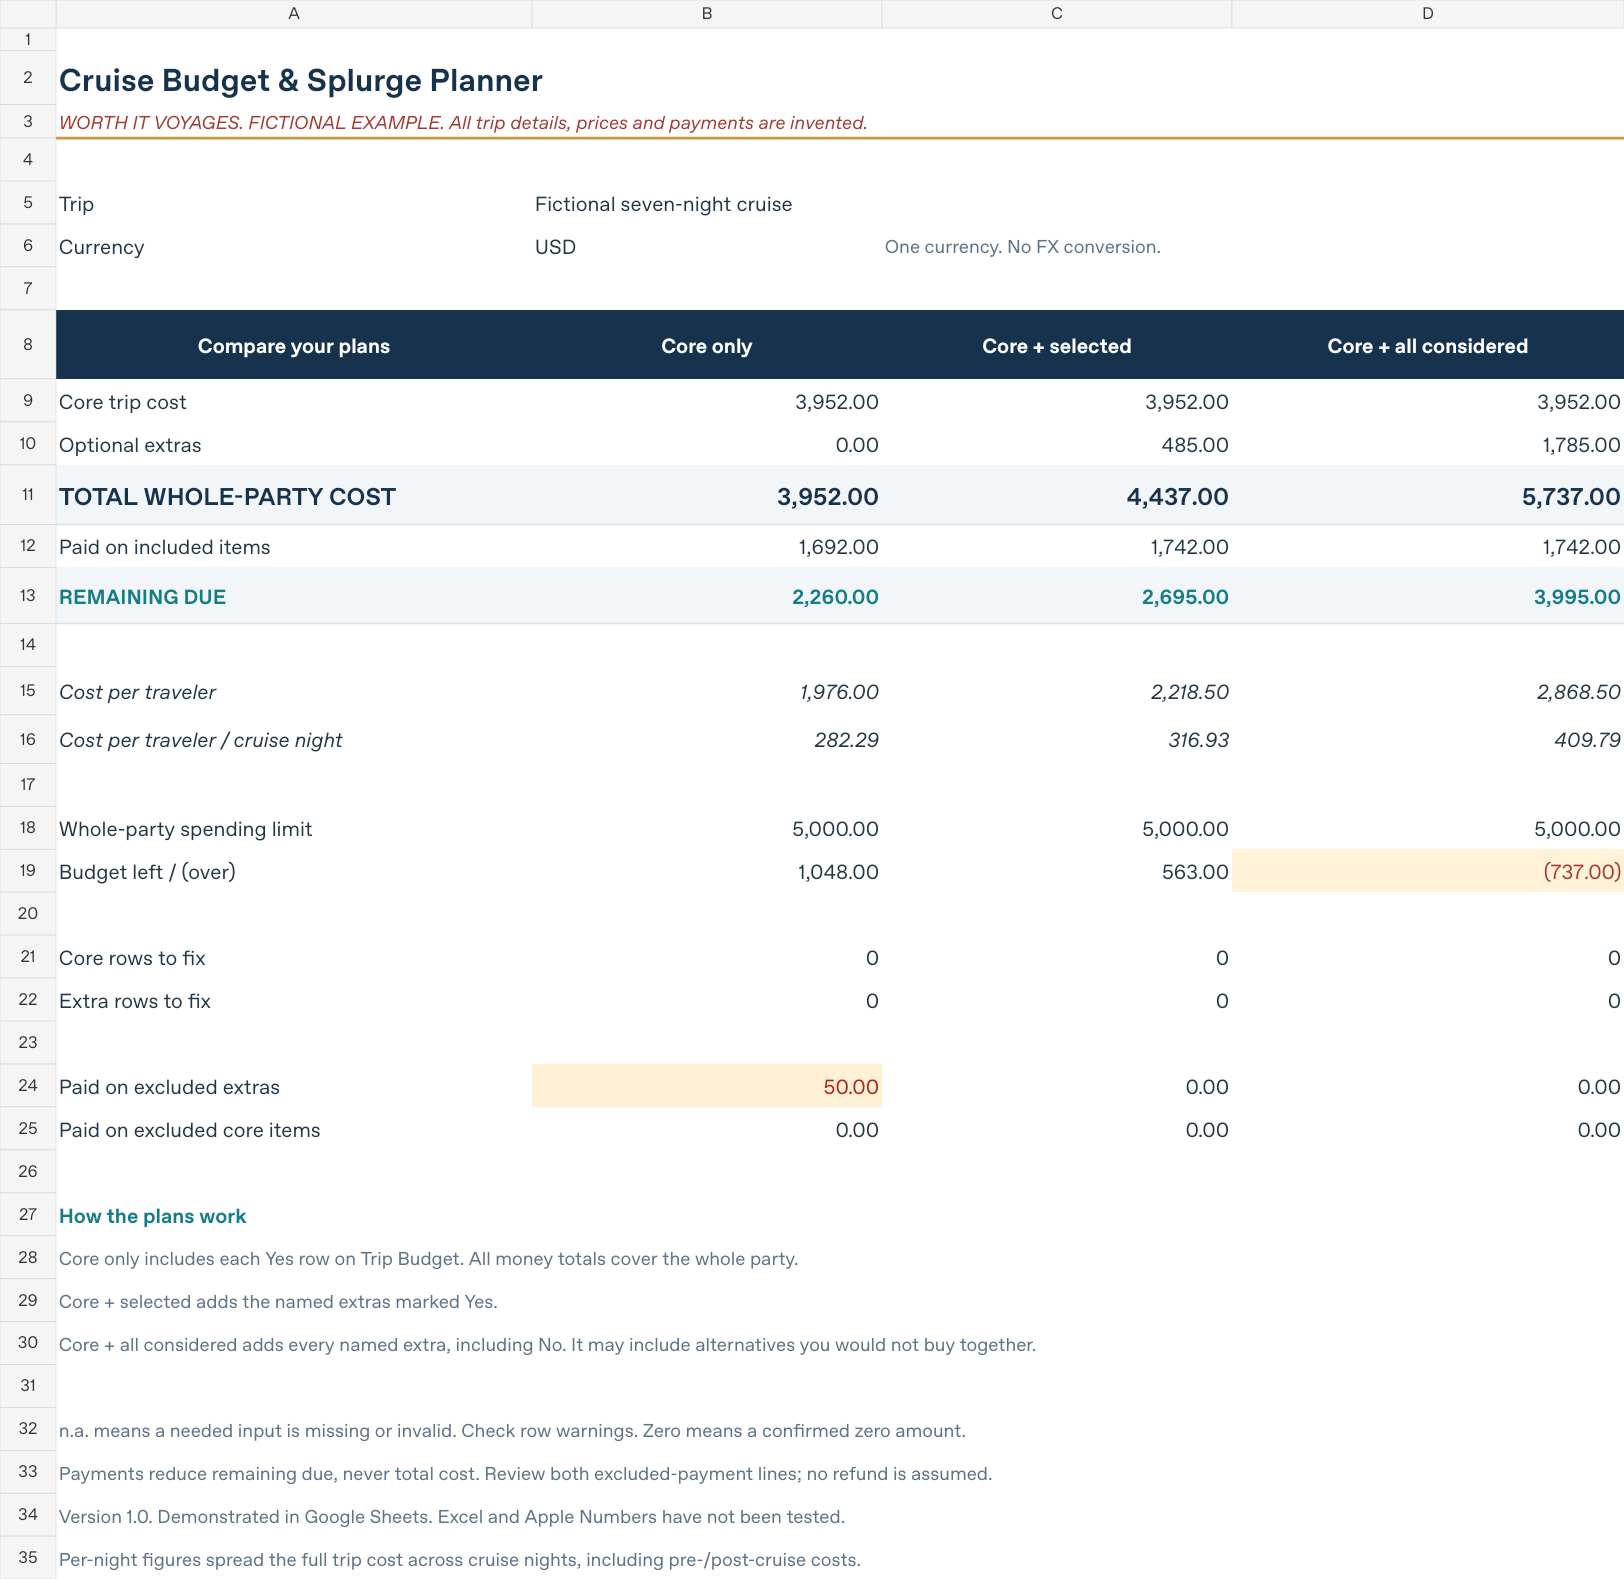Select column C header
Screen dimensions: 1624x1579
1057,14
